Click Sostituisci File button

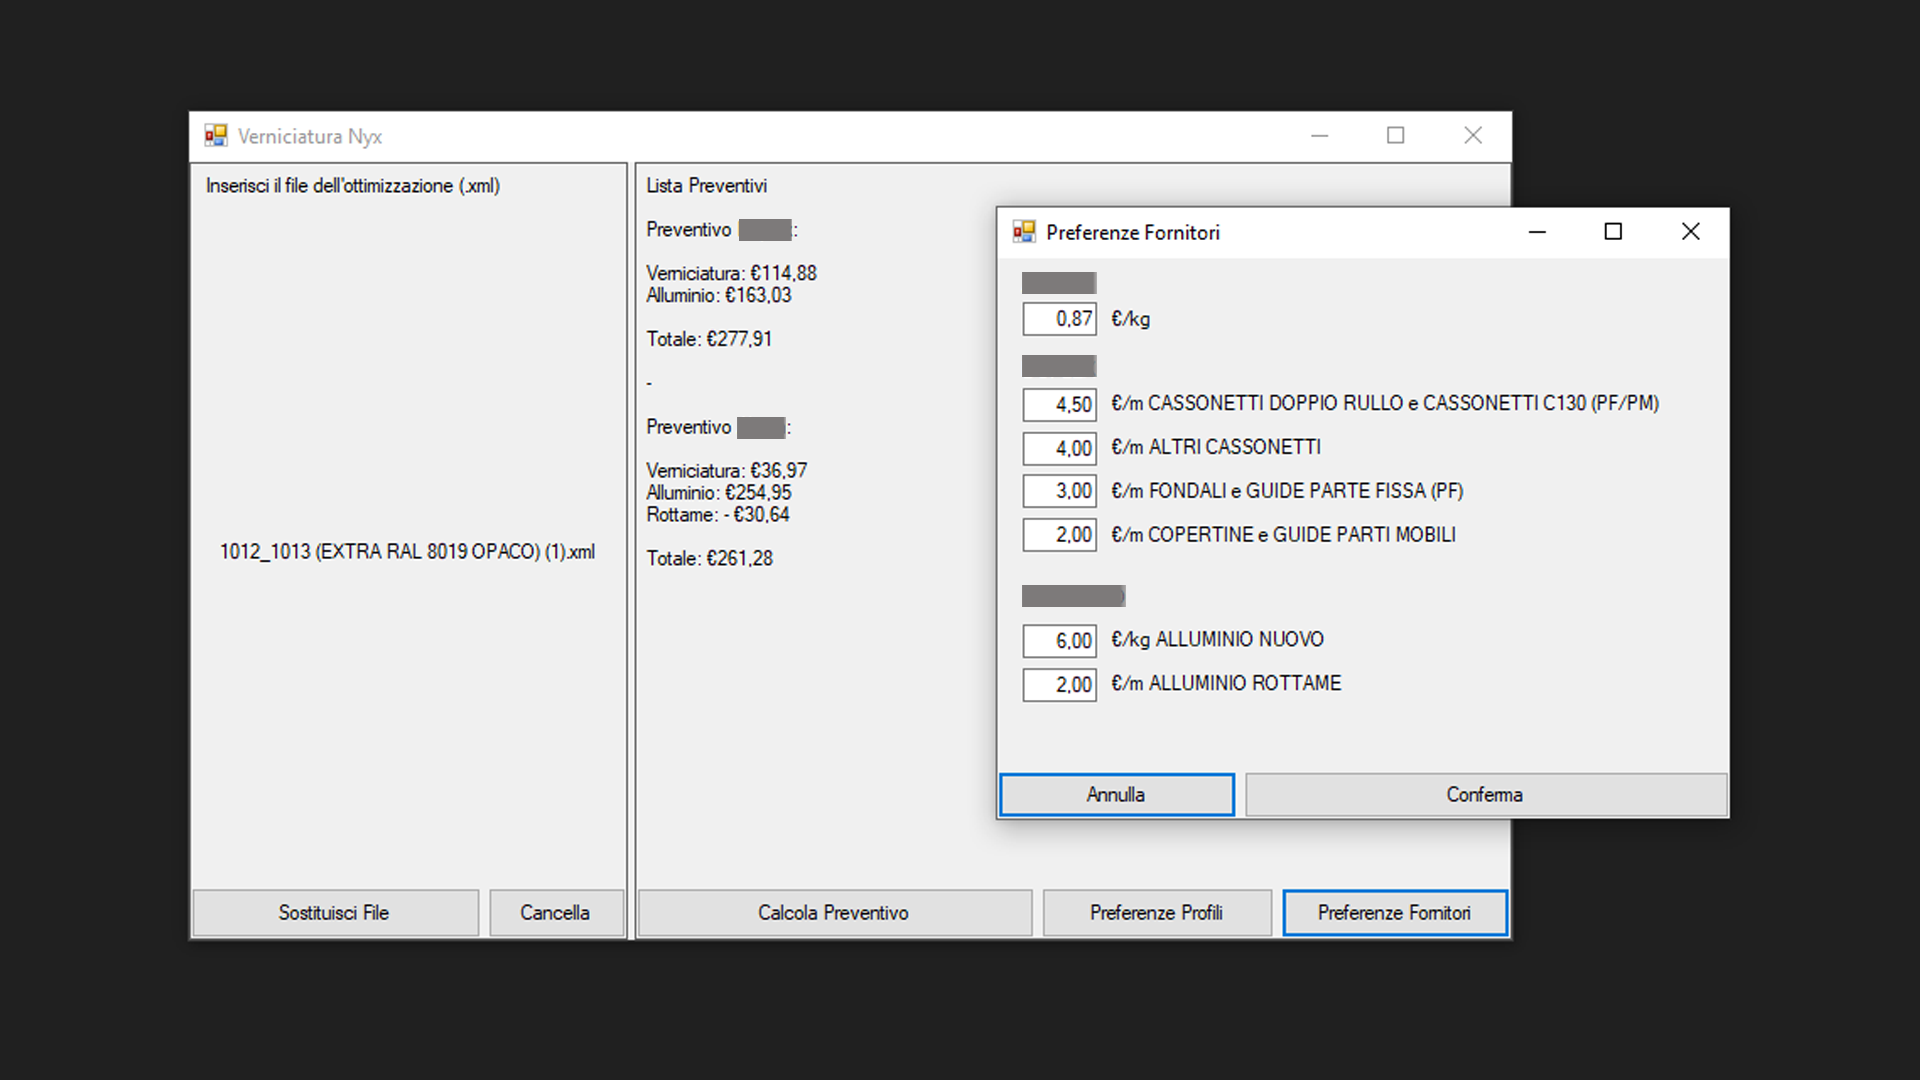[335, 913]
